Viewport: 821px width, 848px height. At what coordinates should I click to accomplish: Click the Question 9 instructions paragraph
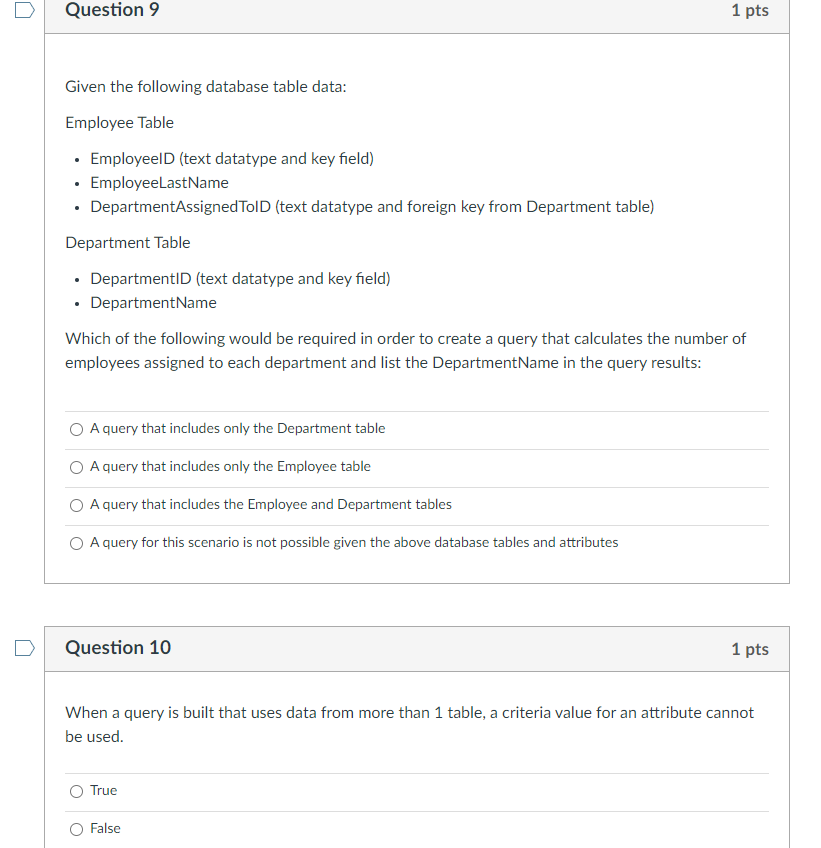tap(405, 350)
